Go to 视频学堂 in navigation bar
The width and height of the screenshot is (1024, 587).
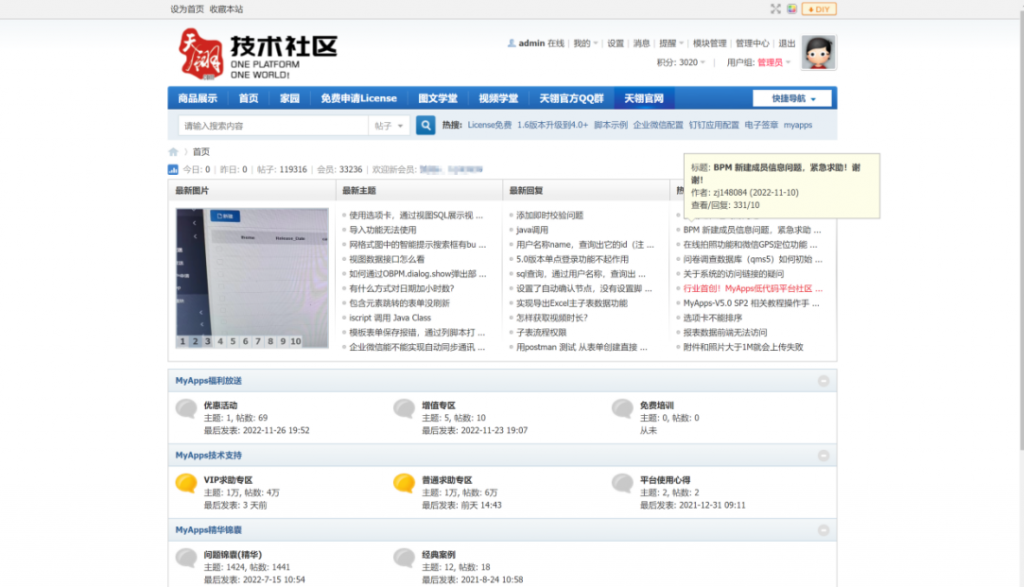tap(498, 98)
